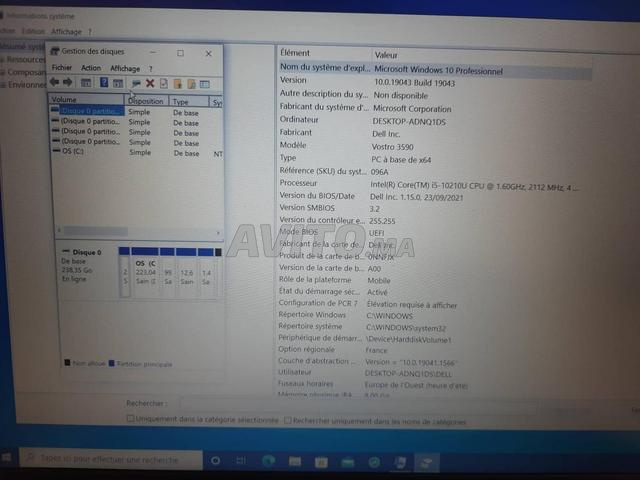
Task: Open Affichage menu in Gestion des disques
Action: 125,69
